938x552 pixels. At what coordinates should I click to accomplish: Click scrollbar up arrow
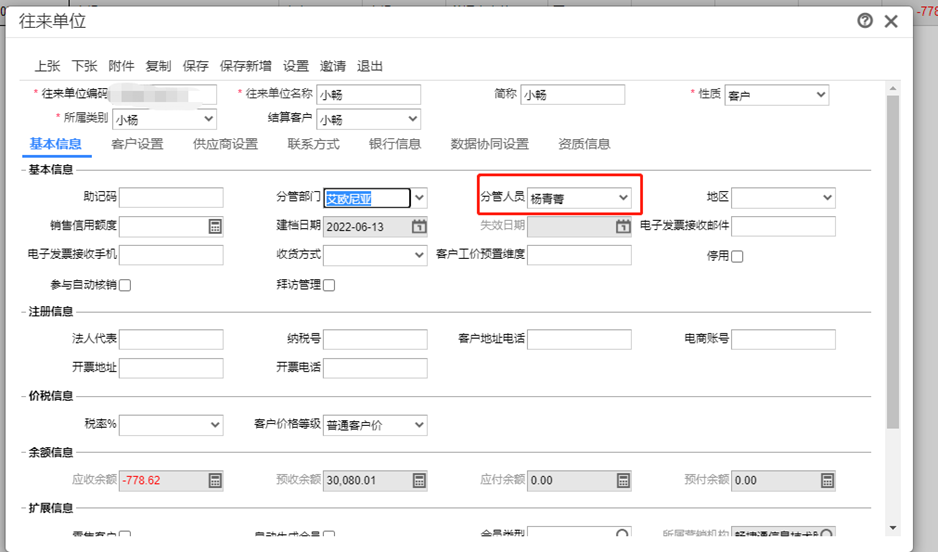pos(893,89)
